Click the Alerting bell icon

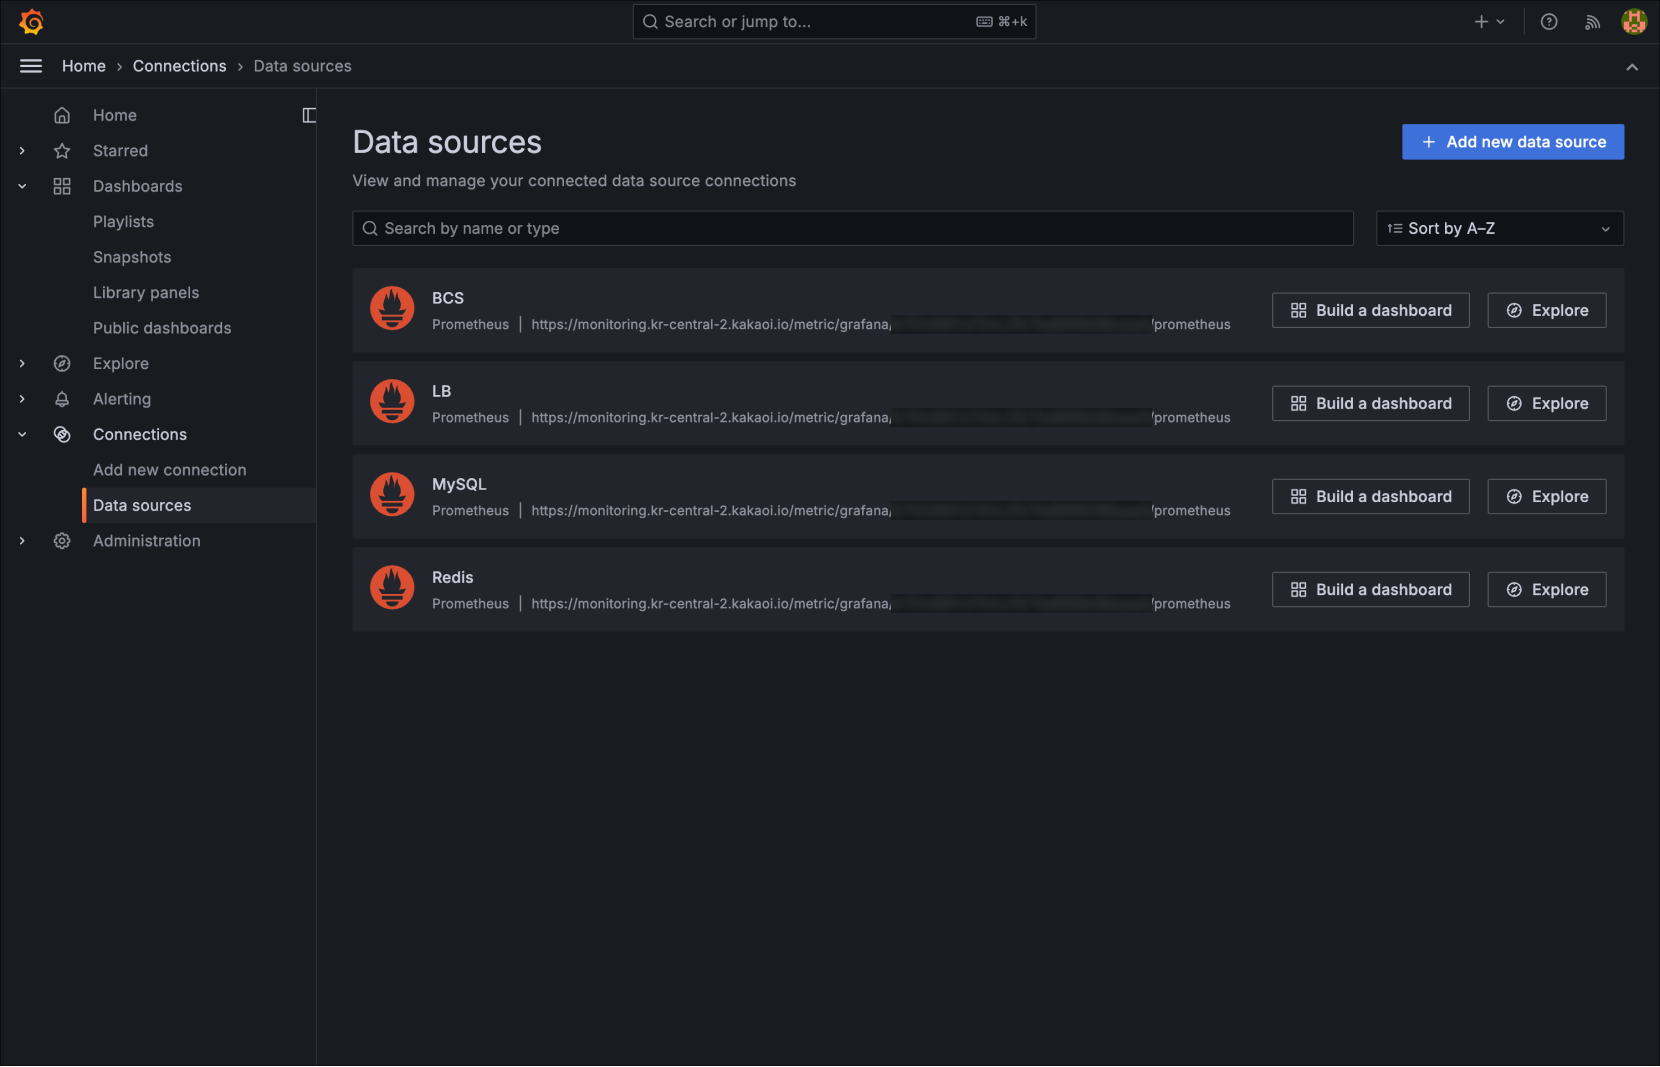[62, 399]
